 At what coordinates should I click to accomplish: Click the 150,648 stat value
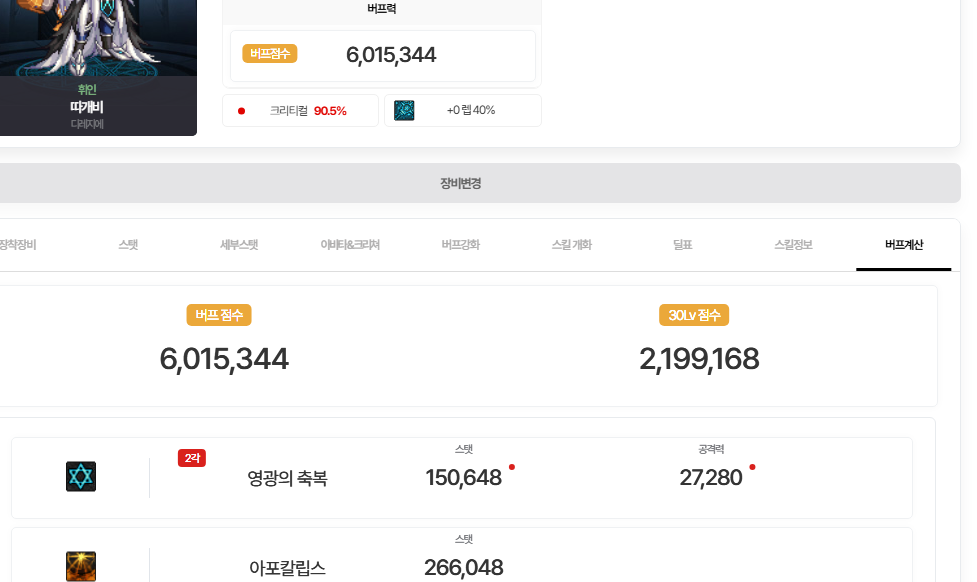(464, 478)
